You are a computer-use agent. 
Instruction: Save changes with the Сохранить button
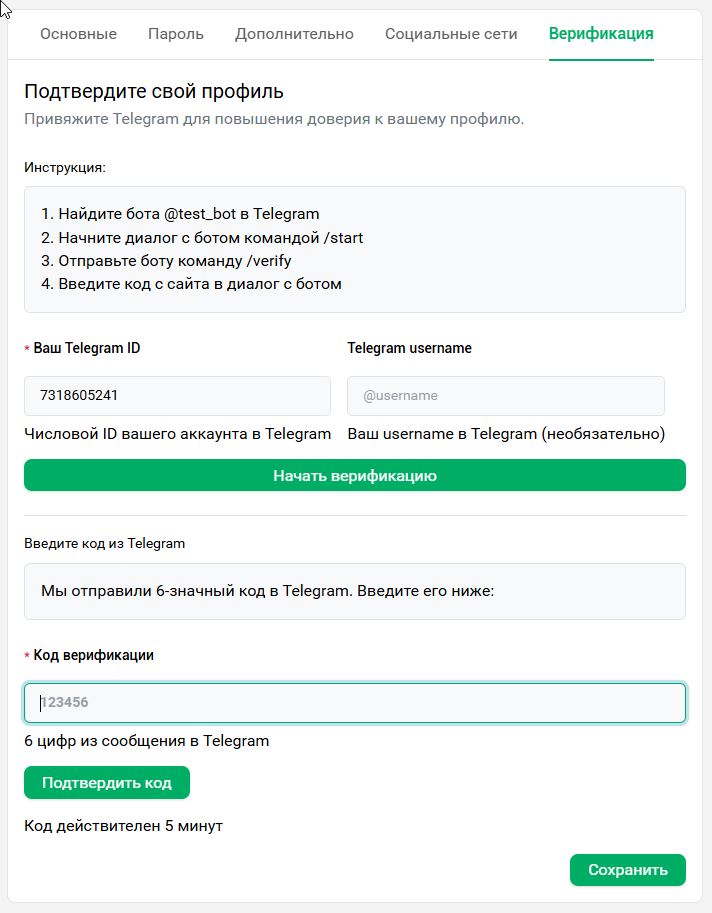coord(627,870)
